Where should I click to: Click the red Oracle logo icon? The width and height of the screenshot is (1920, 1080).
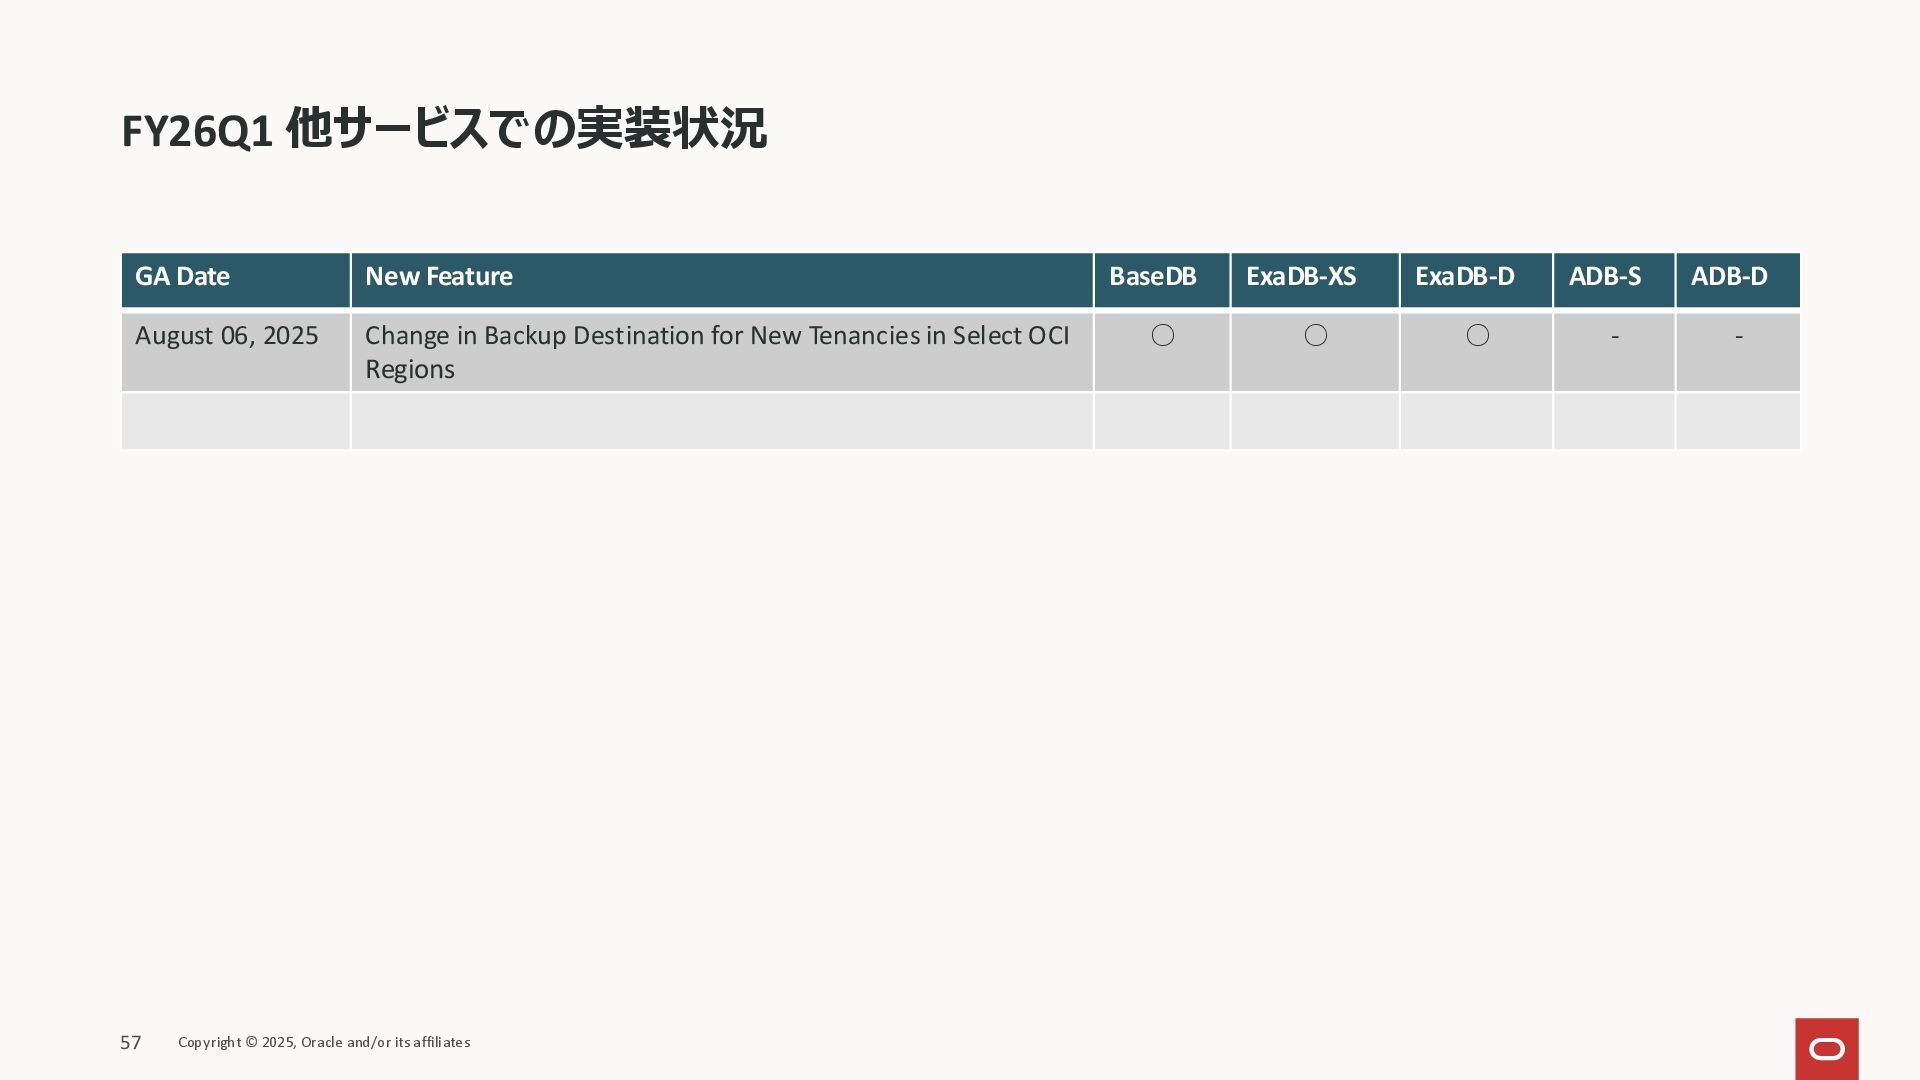point(1826,1049)
